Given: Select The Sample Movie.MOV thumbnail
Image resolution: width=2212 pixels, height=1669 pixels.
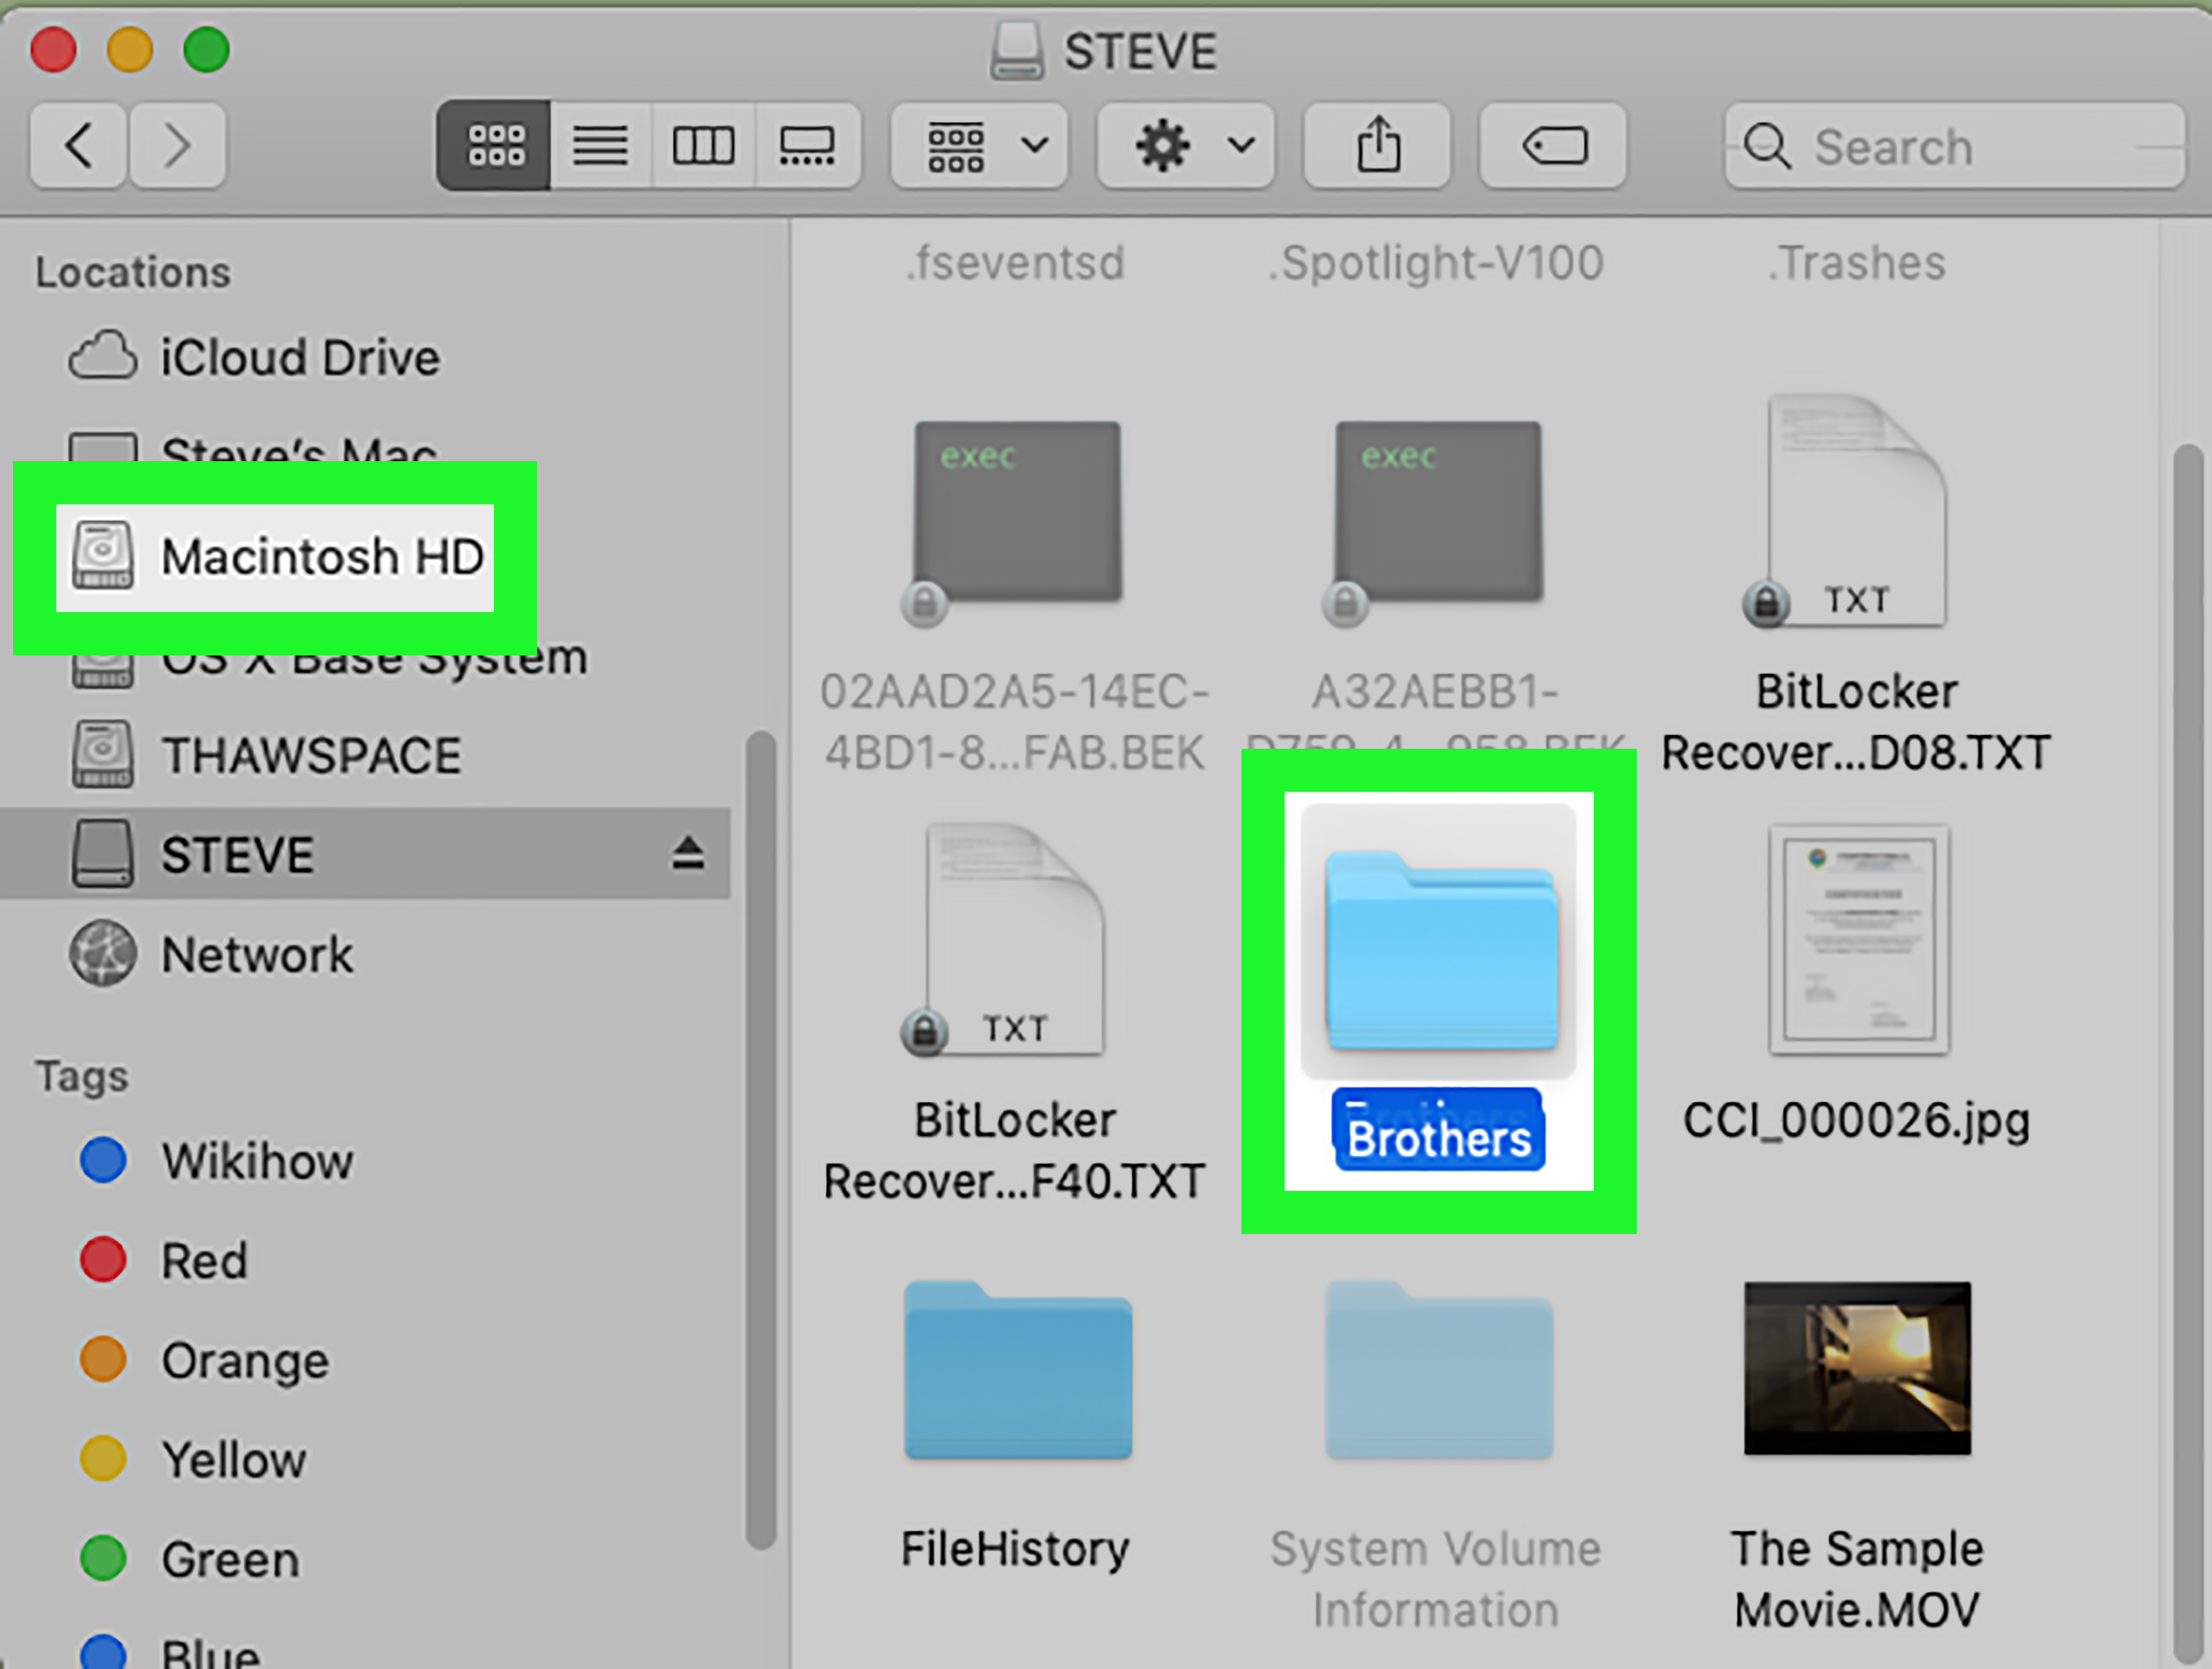Looking at the screenshot, I should point(1857,1368).
